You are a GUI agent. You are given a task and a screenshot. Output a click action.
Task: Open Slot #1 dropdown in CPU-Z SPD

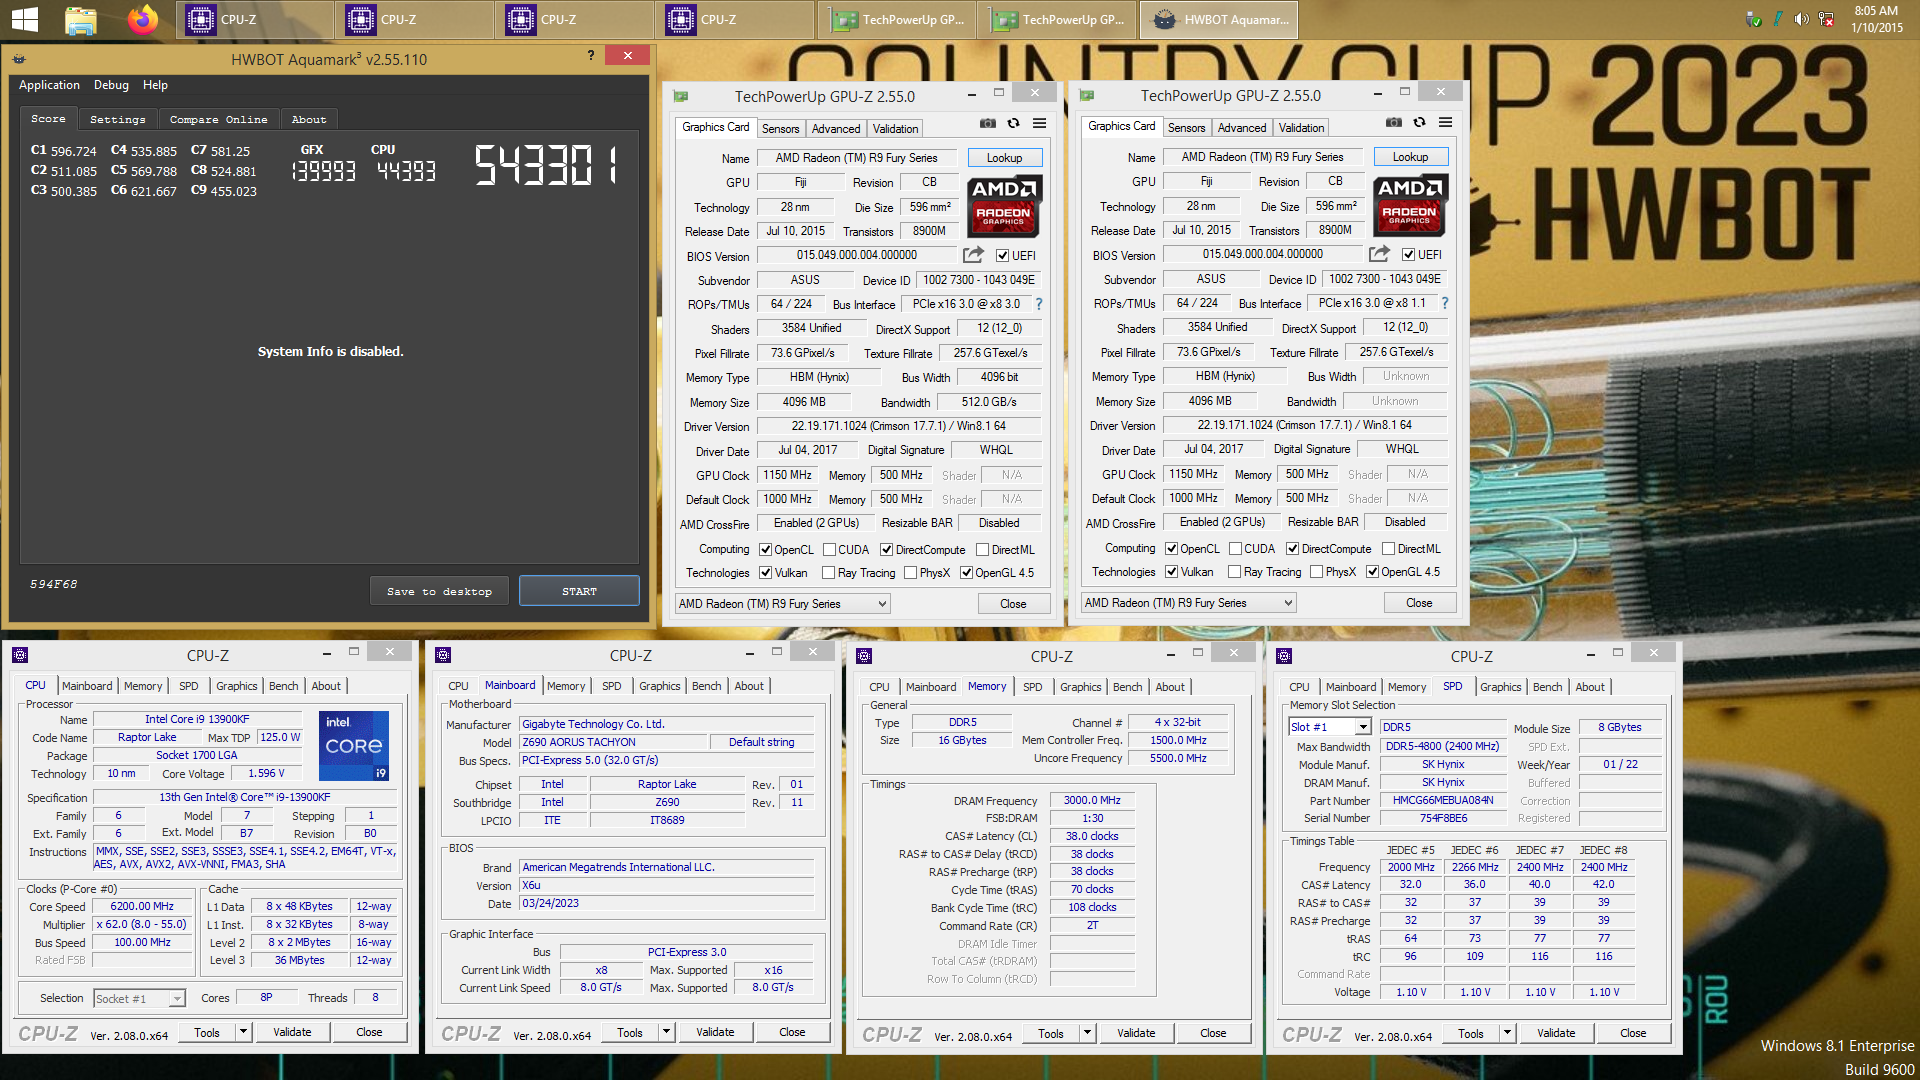coord(1329,727)
